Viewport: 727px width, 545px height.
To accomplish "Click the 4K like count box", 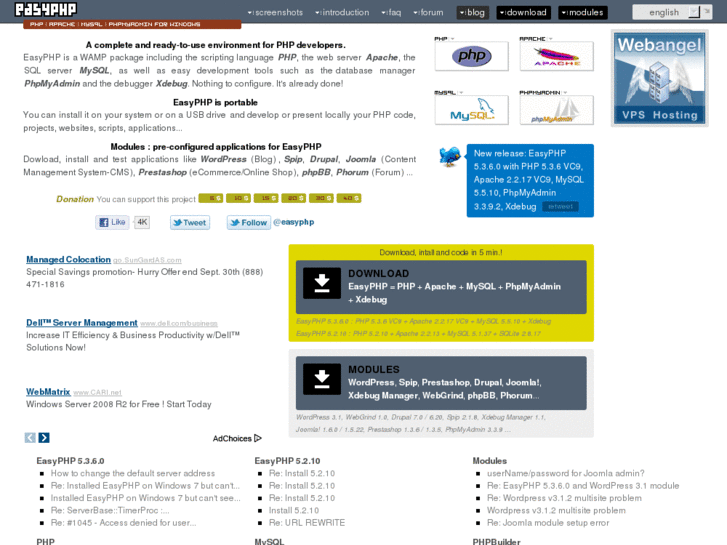I will click(x=142, y=222).
